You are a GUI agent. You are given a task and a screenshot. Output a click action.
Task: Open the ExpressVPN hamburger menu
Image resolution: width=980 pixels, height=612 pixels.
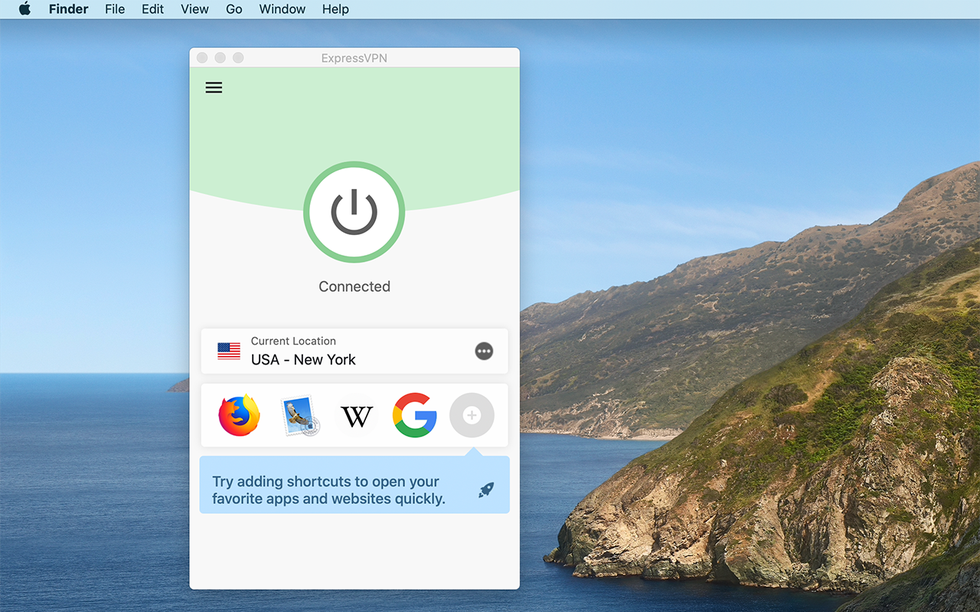(213, 87)
